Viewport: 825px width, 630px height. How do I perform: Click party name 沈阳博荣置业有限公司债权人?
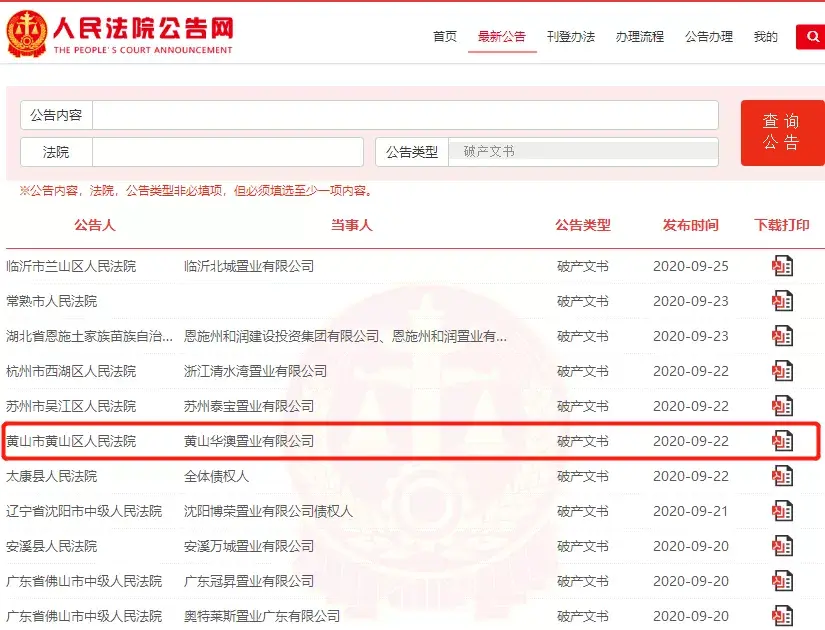[x=268, y=511]
